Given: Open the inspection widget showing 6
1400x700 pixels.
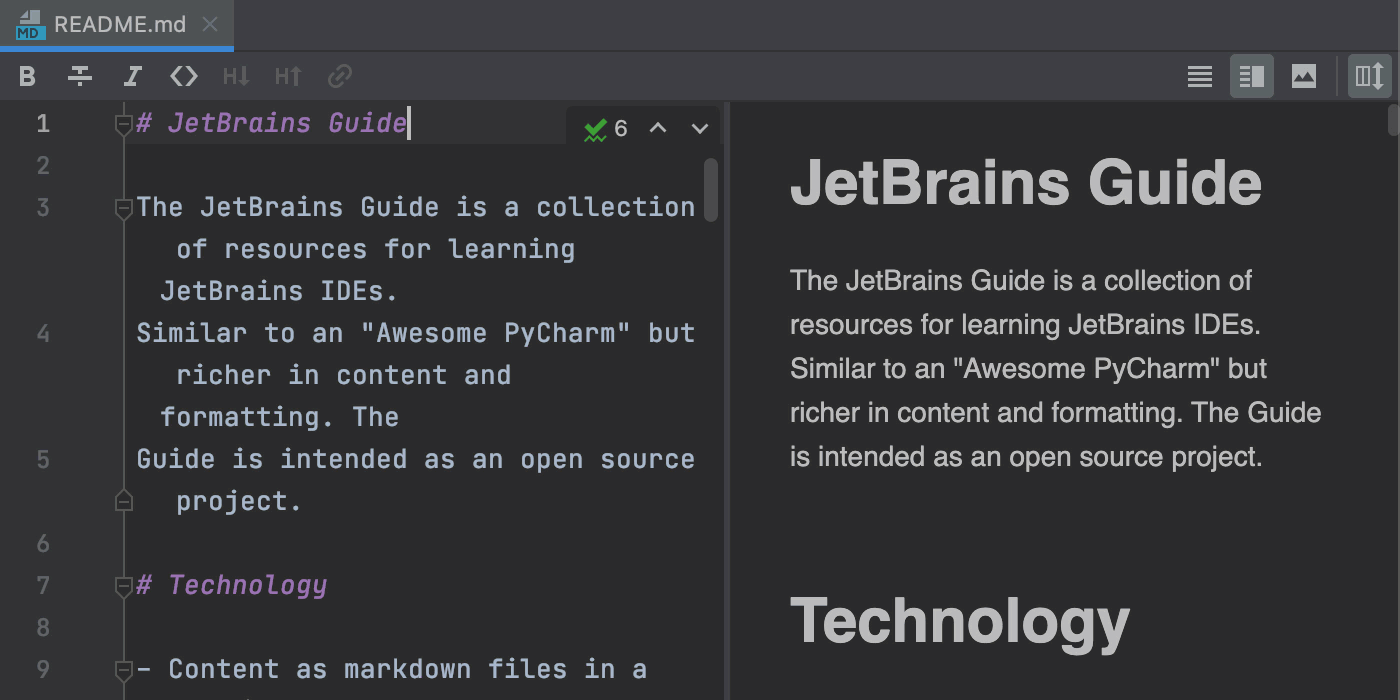Looking at the screenshot, I should [x=606, y=128].
